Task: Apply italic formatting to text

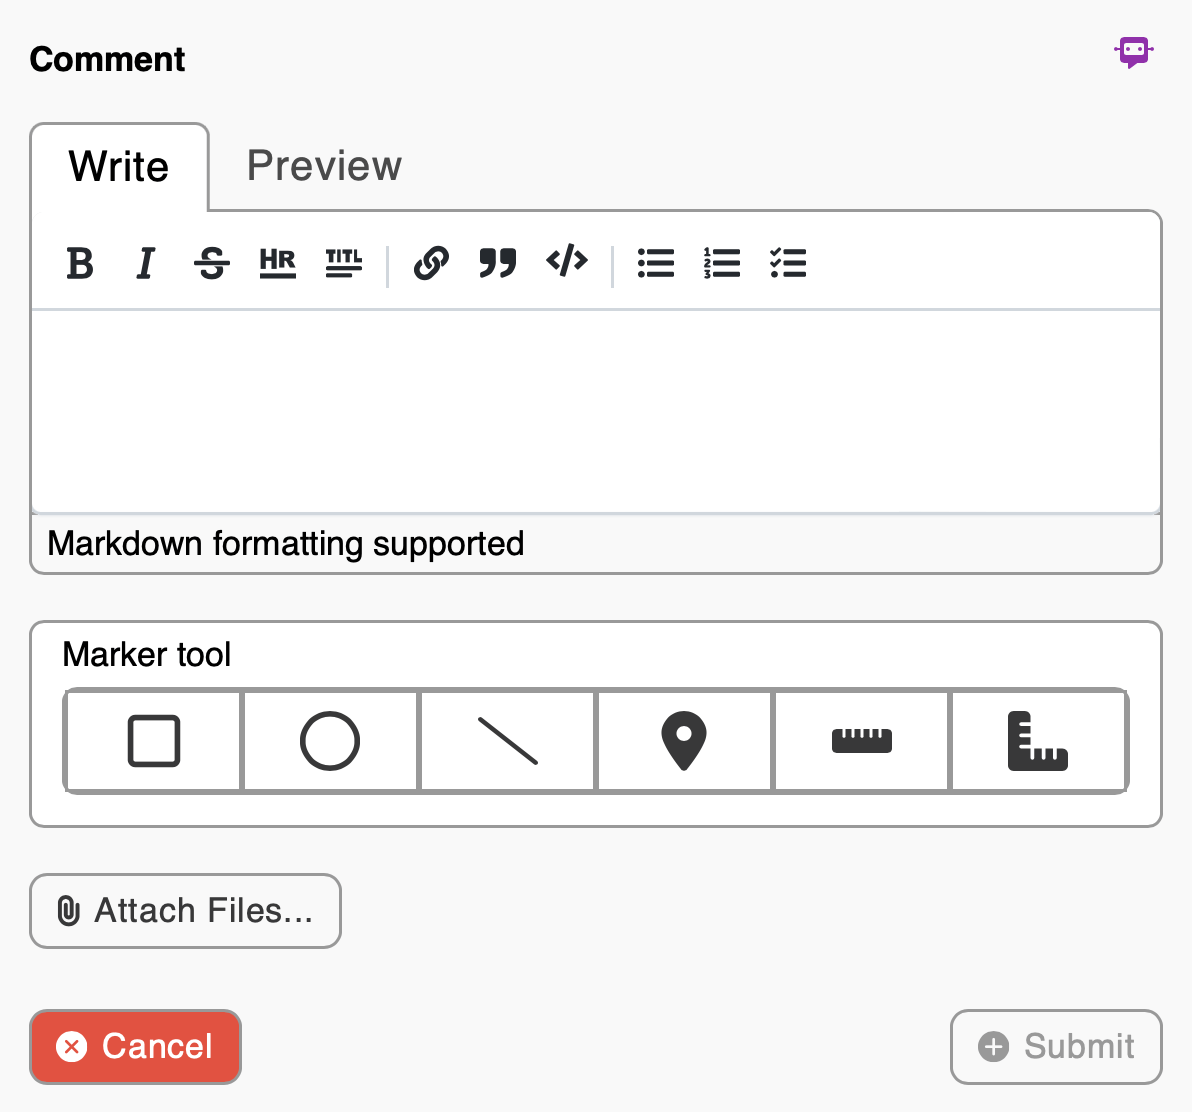Action: coord(146,263)
